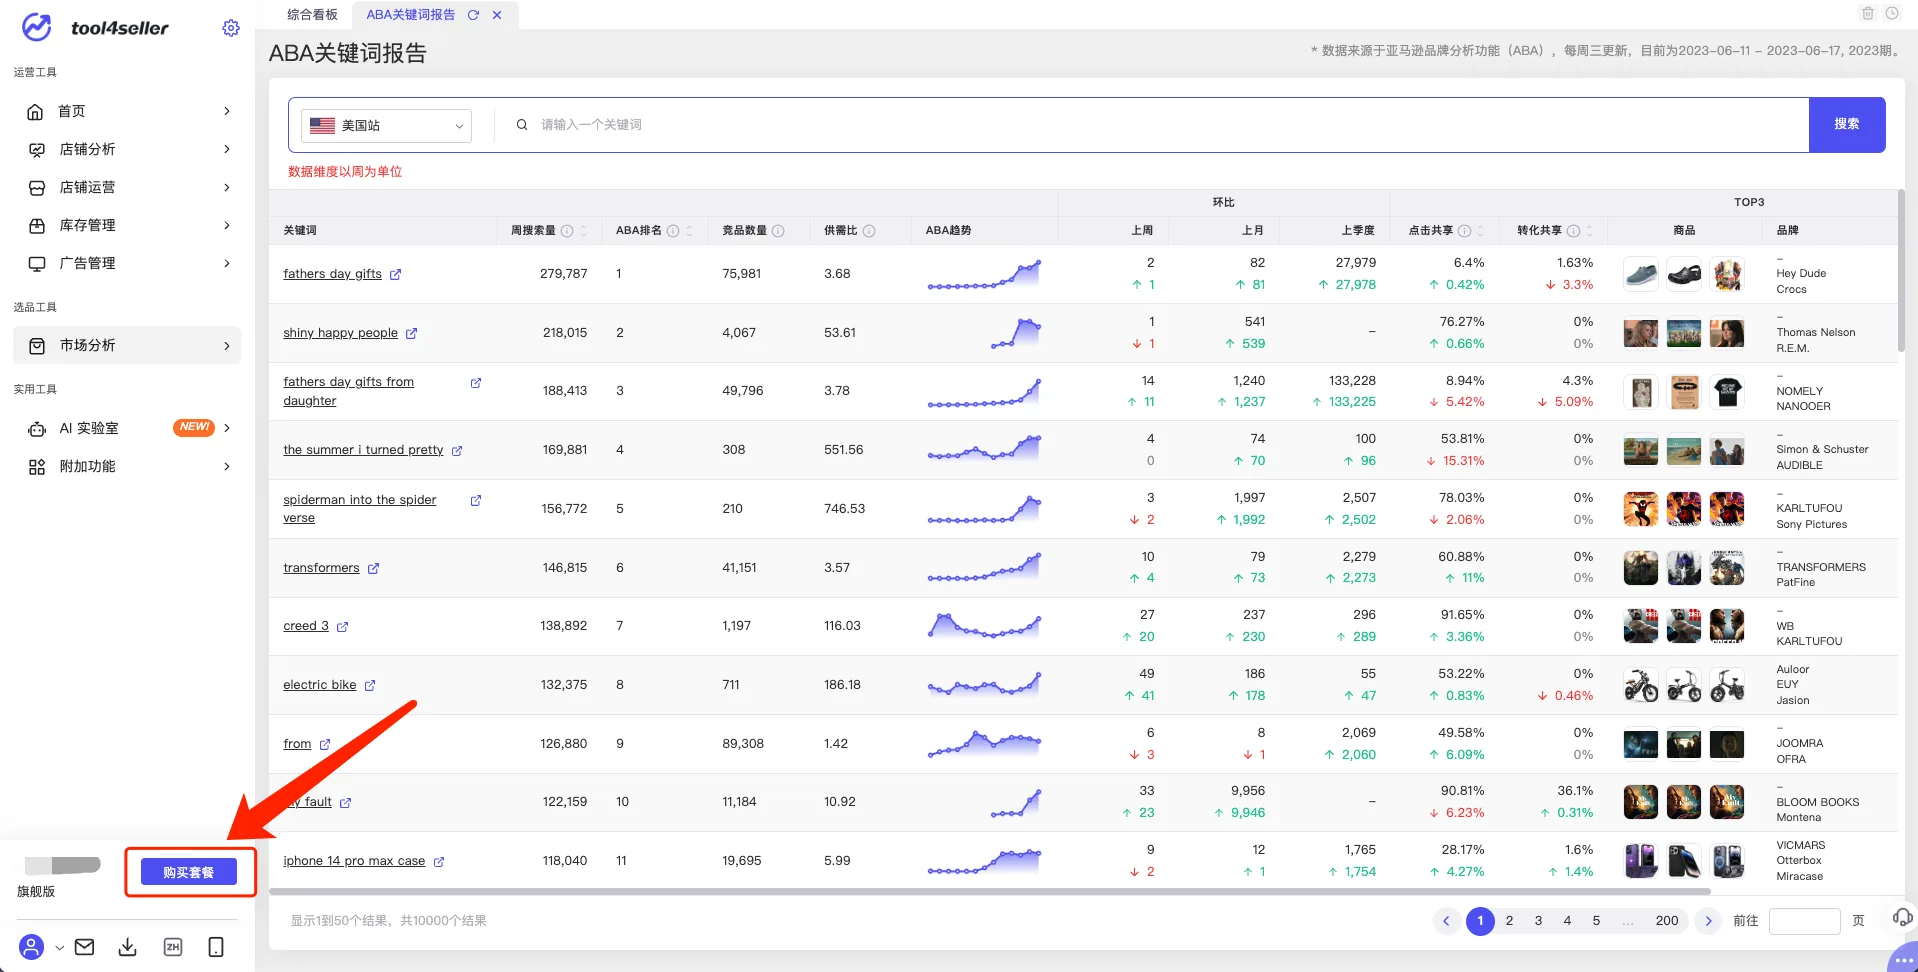Go to next page arrow in pagination
Image resolution: width=1918 pixels, height=972 pixels.
pos(1708,921)
